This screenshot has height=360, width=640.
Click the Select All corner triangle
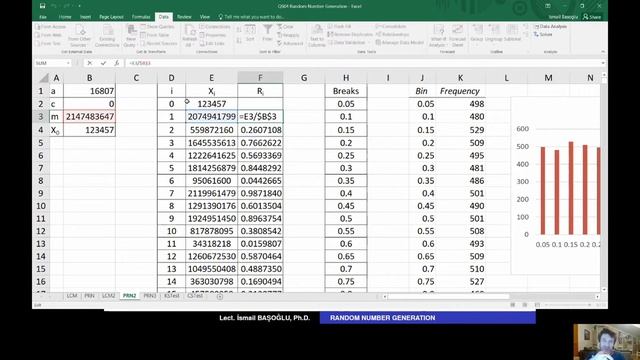pos(43,78)
